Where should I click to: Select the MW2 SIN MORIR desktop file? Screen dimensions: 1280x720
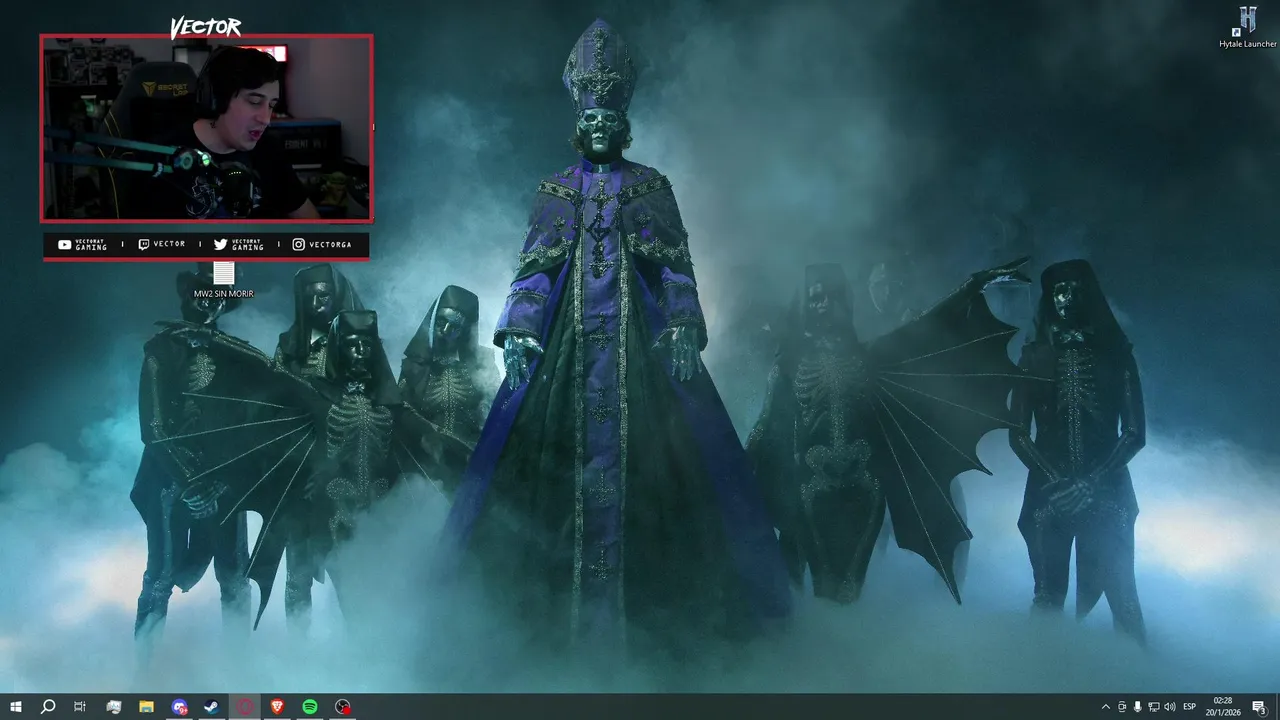tap(223, 280)
